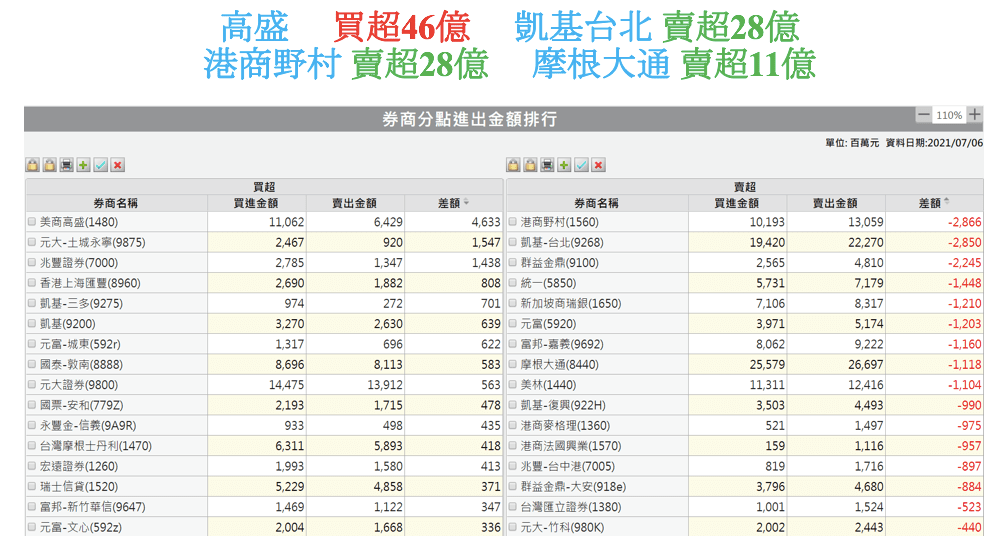Viewport: 1007px width, 558px height.
Task: Click the 110% zoom level field
Action: pyautogui.click(x=948, y=116)
